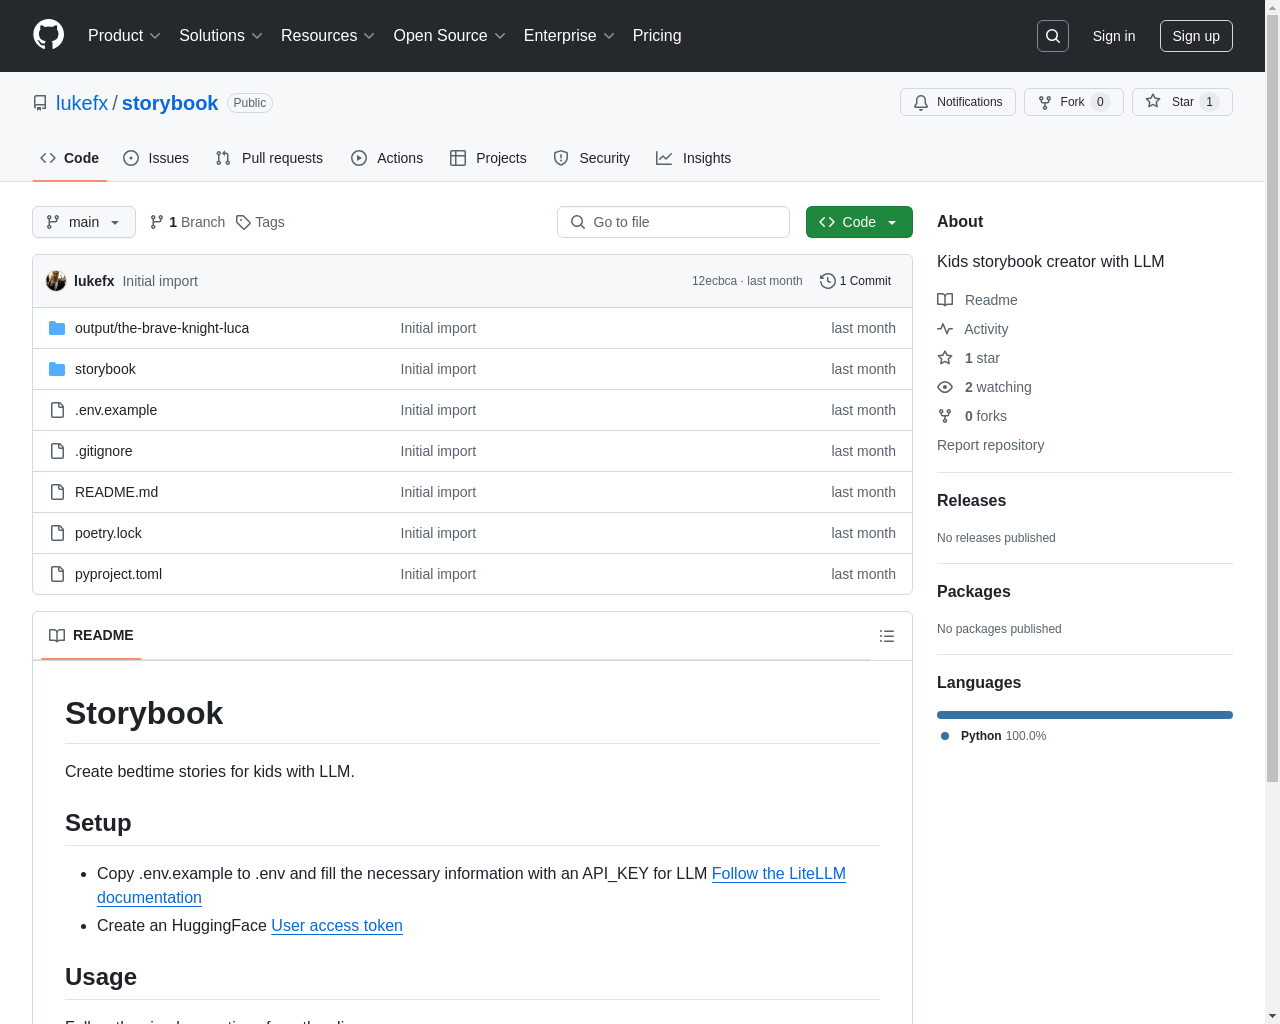
Task: Open the README.md file name
Action: tap(116, 492)
